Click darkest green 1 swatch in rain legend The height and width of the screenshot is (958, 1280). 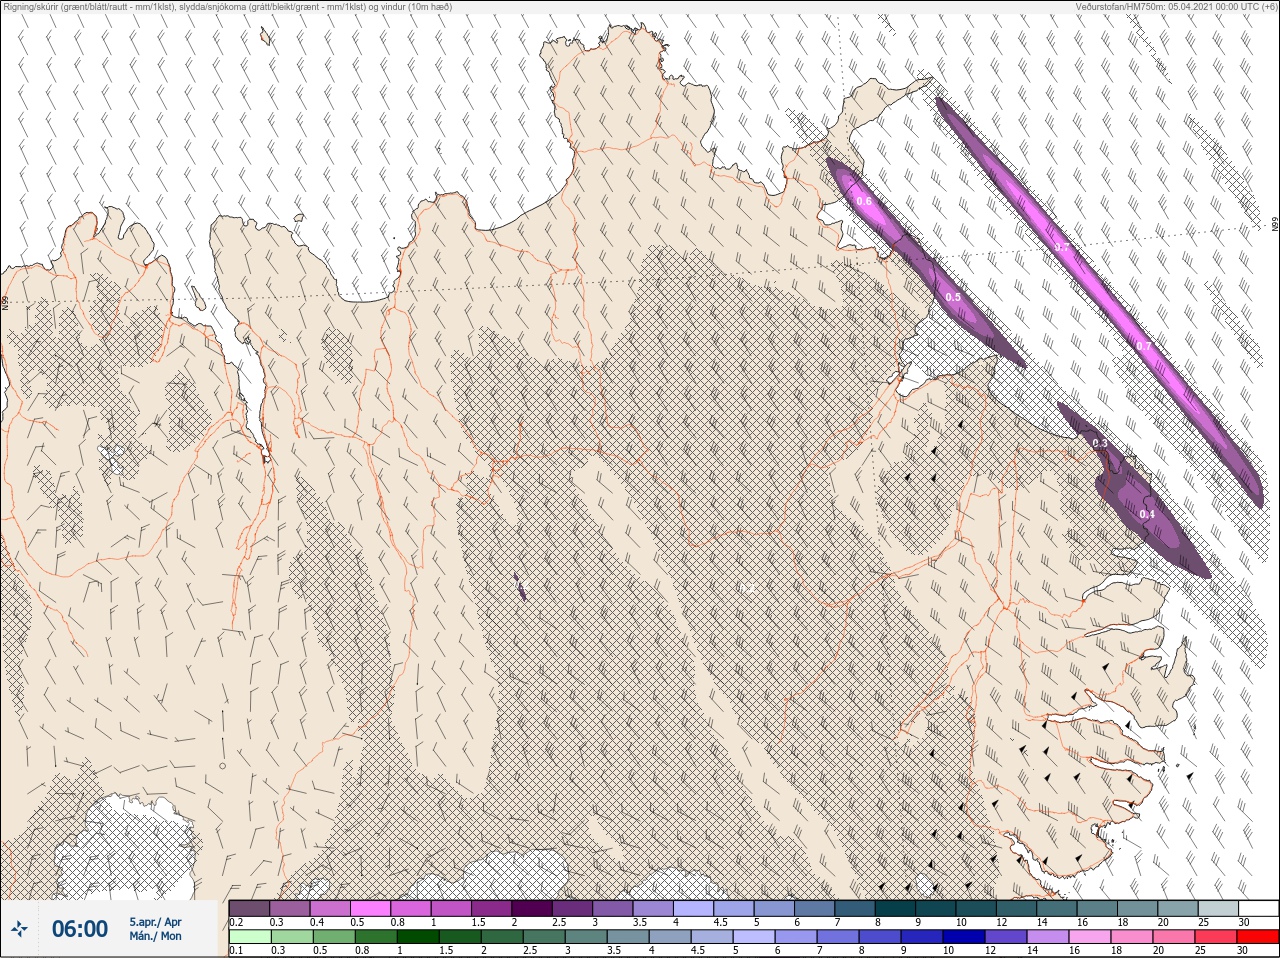(418, 937)
